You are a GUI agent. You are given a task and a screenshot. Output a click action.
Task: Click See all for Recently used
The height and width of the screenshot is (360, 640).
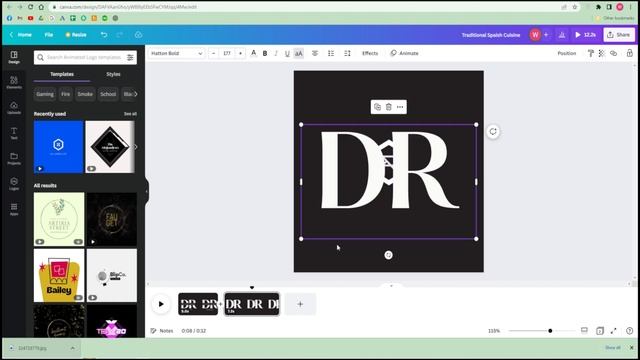point(130,114)
